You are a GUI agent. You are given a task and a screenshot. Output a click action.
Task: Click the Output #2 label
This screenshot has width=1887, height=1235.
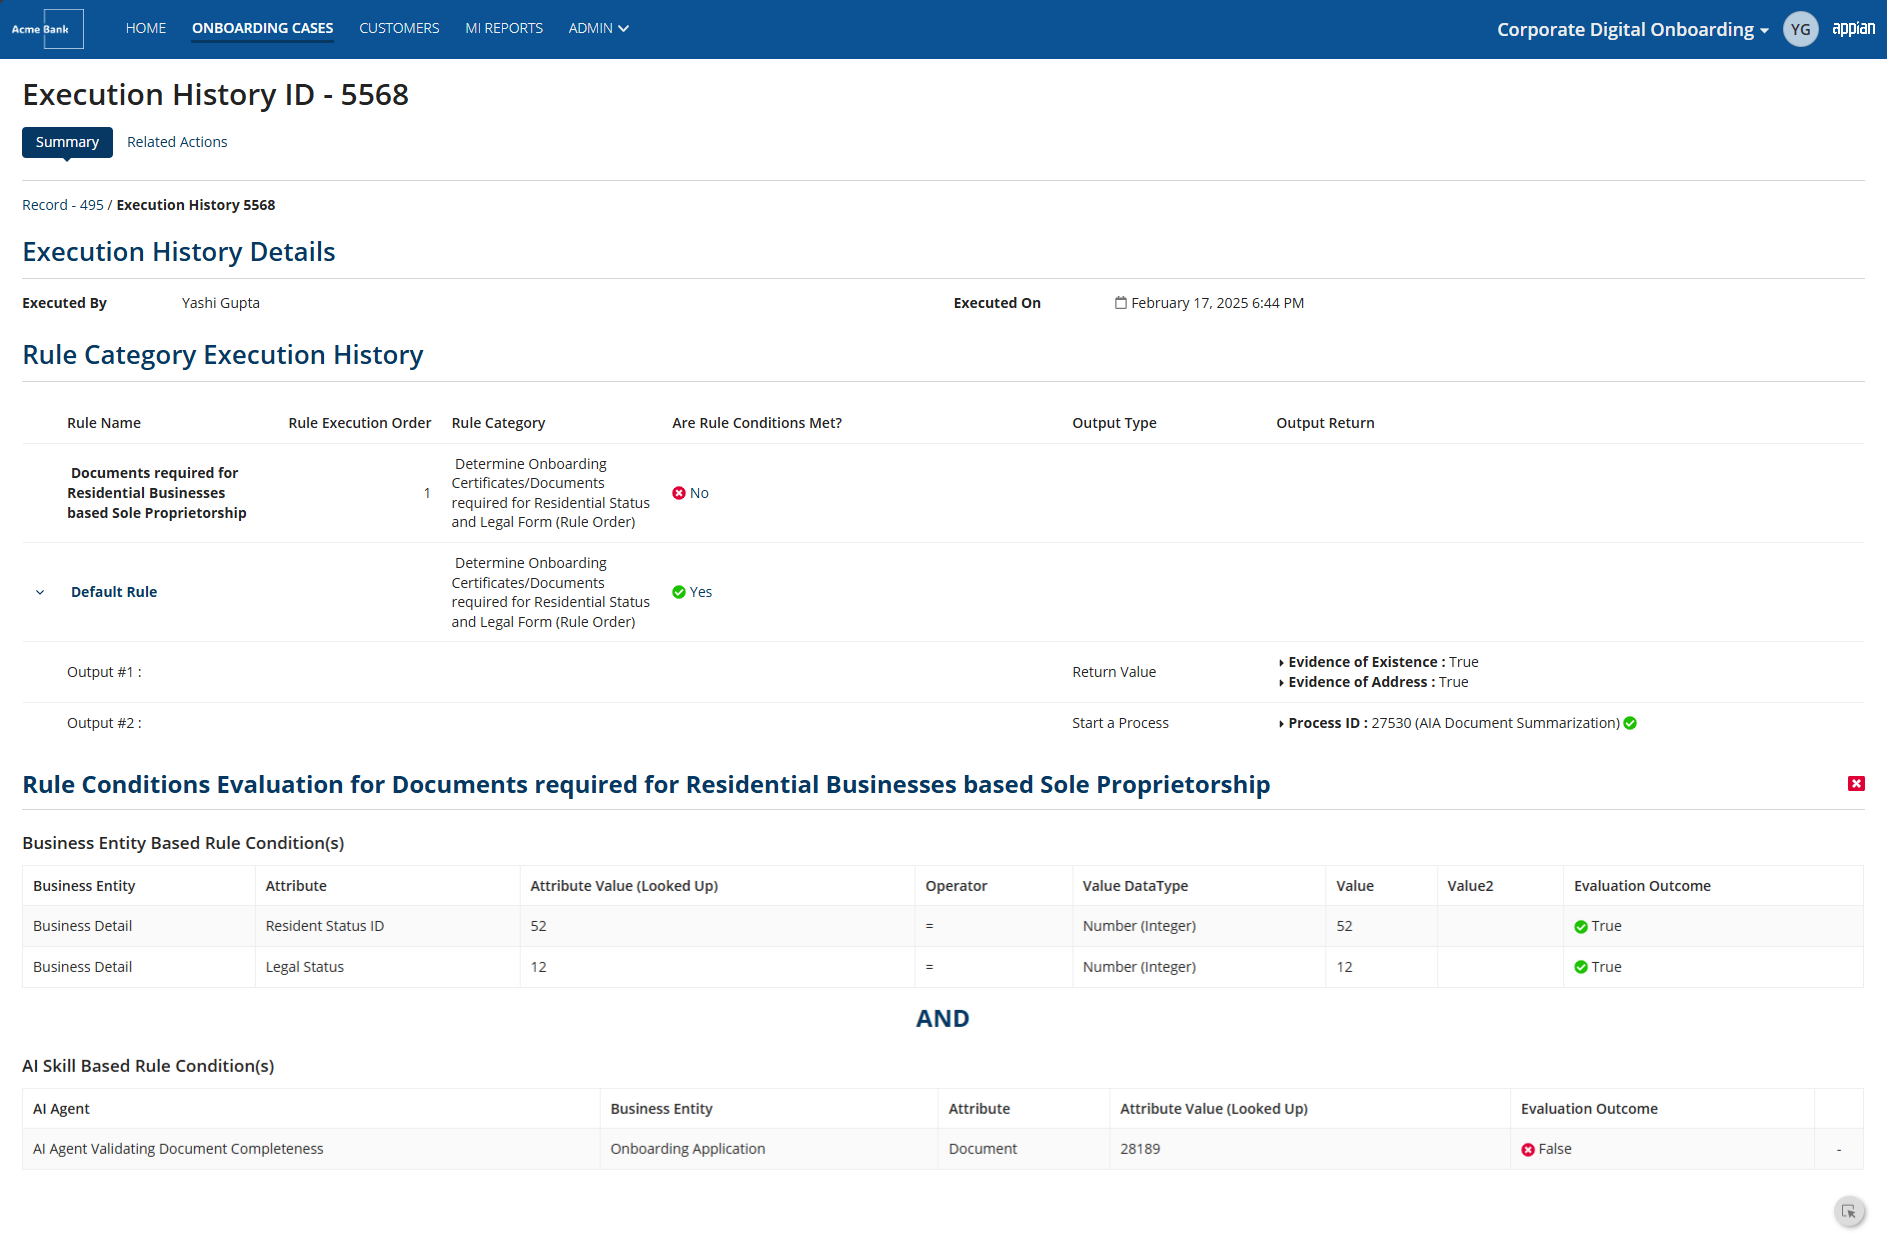tap(104, 723)
